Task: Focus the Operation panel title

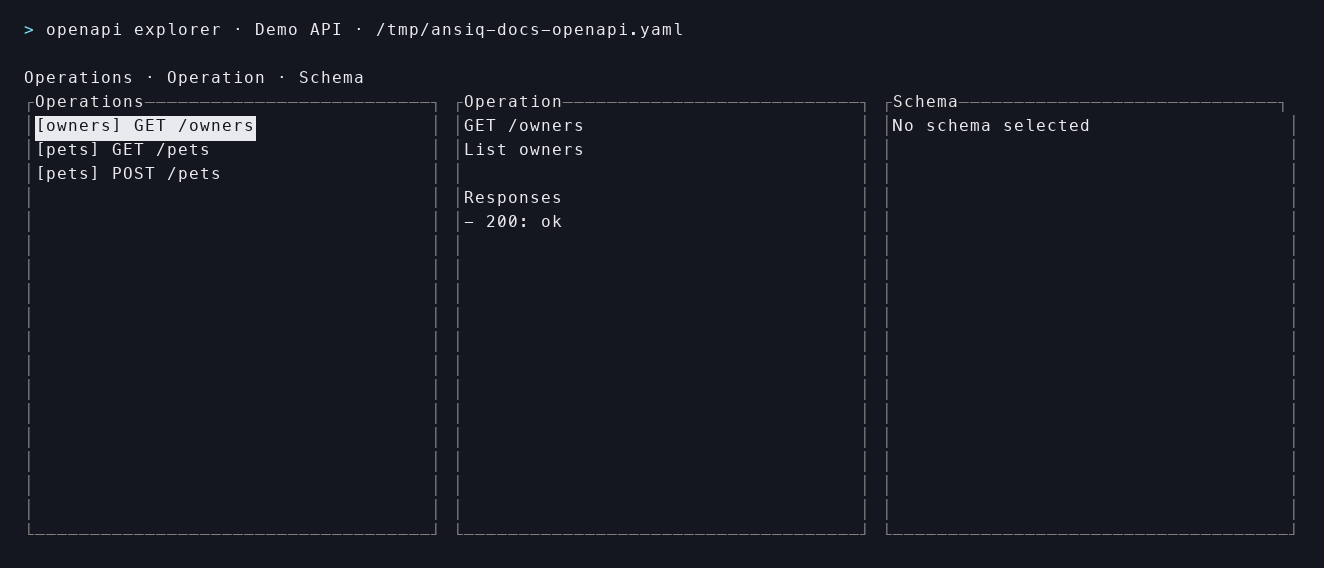Action: pyautogui.click(x=513, y=102)
